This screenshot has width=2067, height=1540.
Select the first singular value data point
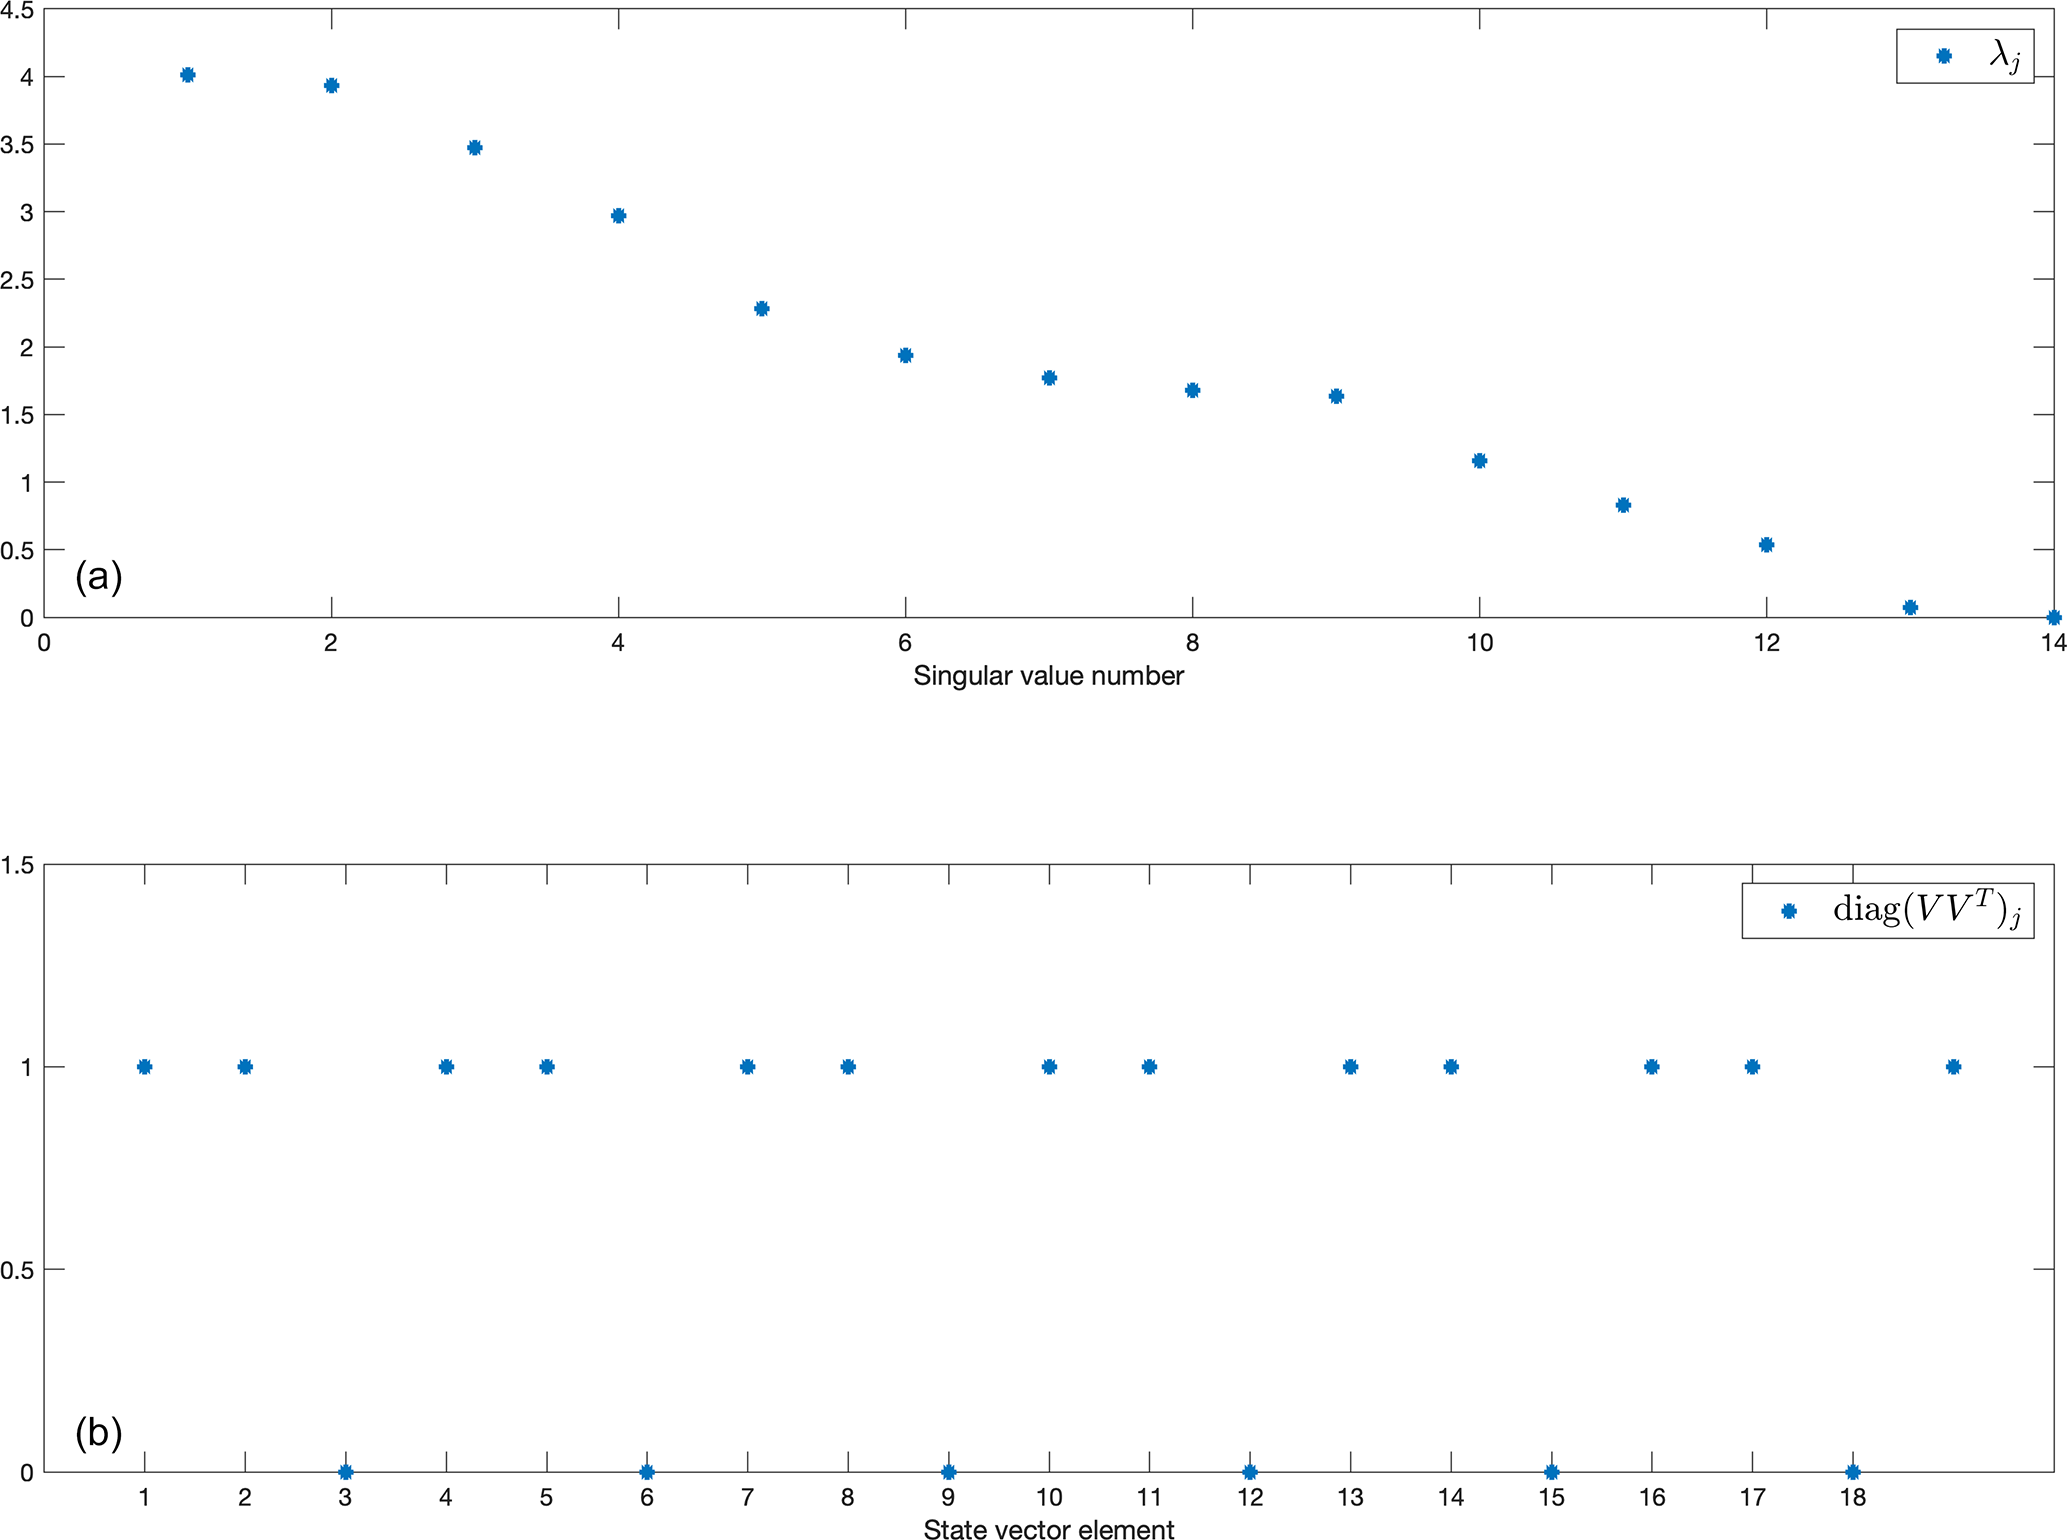pos(188,75)
